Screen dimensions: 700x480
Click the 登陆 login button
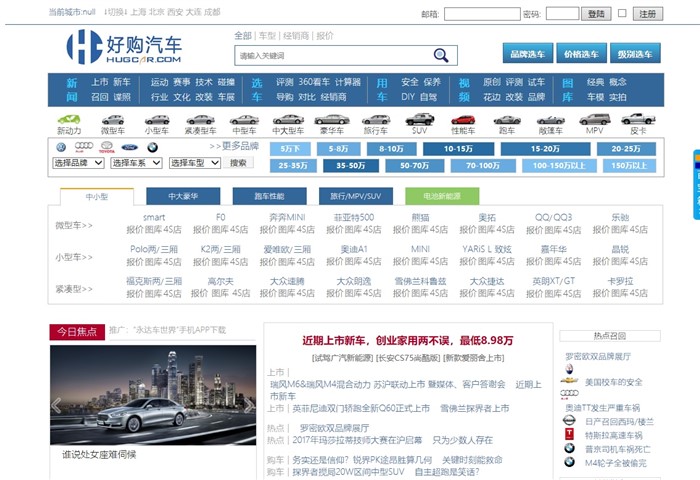pyautogui.click(x=596, y=14)
